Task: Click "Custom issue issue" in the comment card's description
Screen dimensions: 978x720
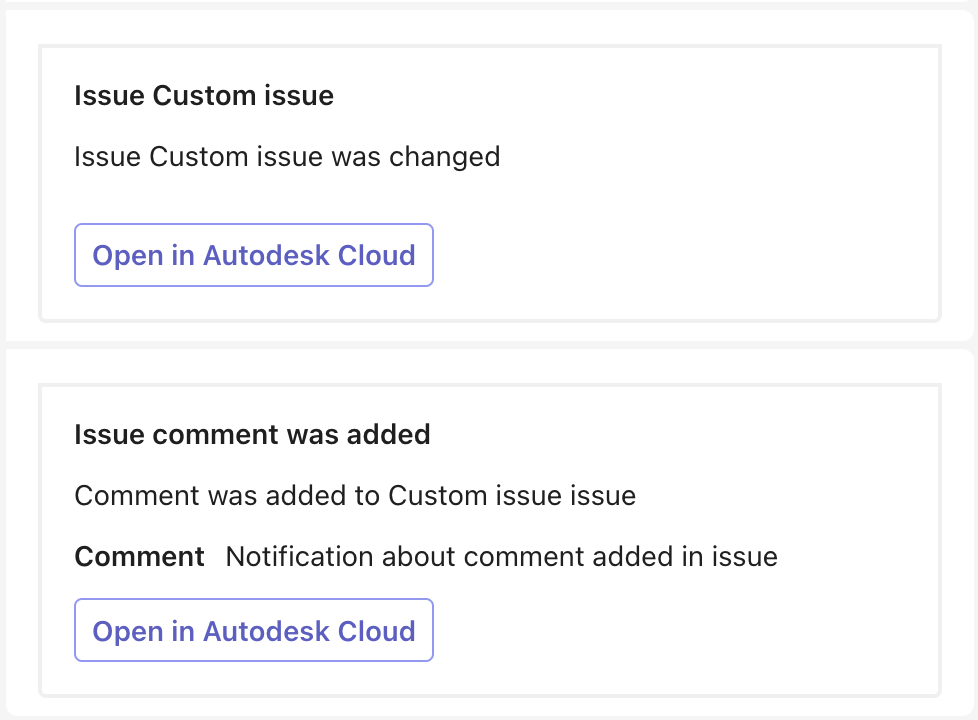Action: click(512, 495)
